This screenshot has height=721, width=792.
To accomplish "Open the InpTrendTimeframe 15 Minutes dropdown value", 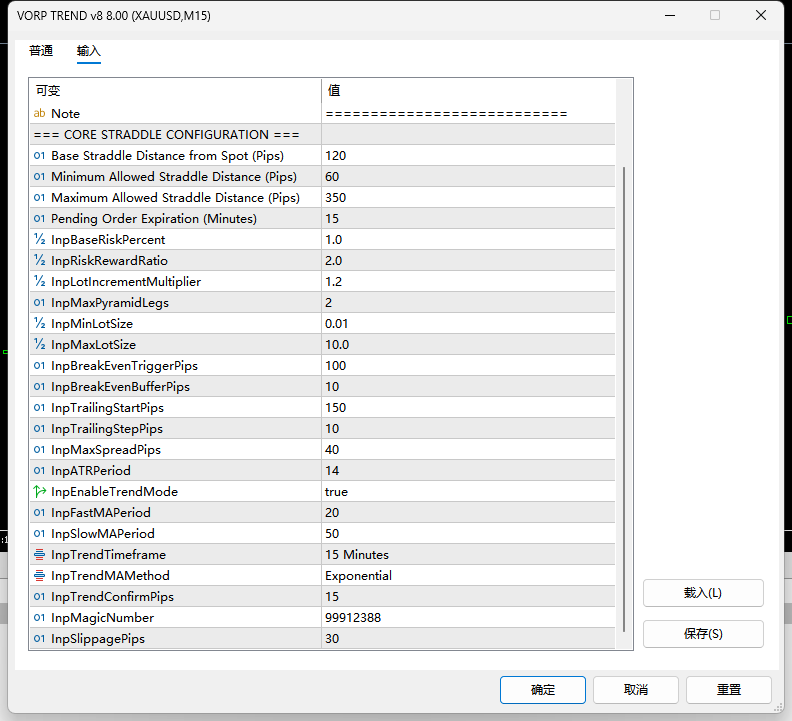I will point(468,554).
